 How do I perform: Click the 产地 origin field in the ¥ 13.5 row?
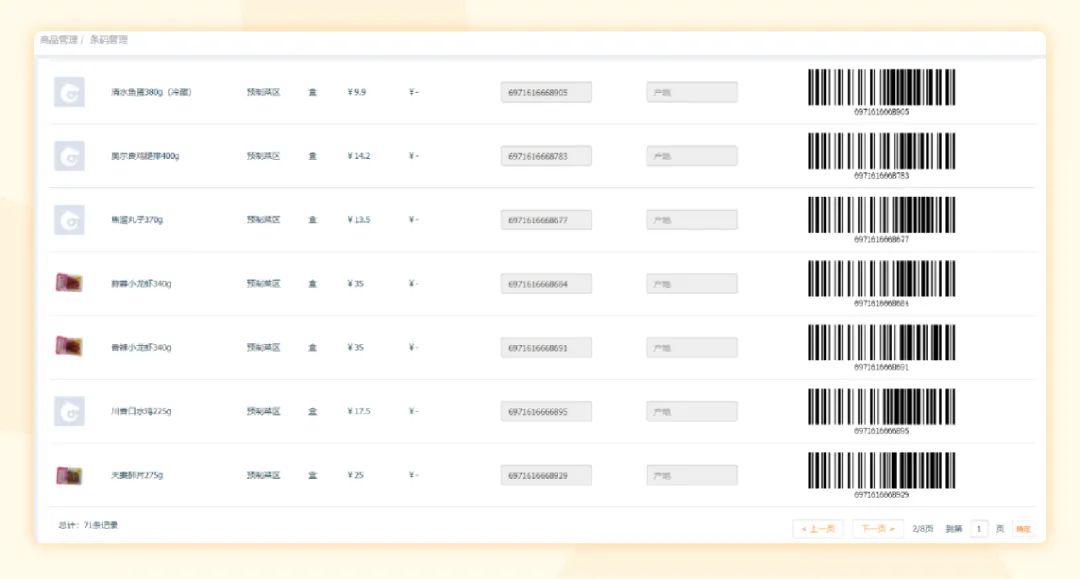point(692,220)
